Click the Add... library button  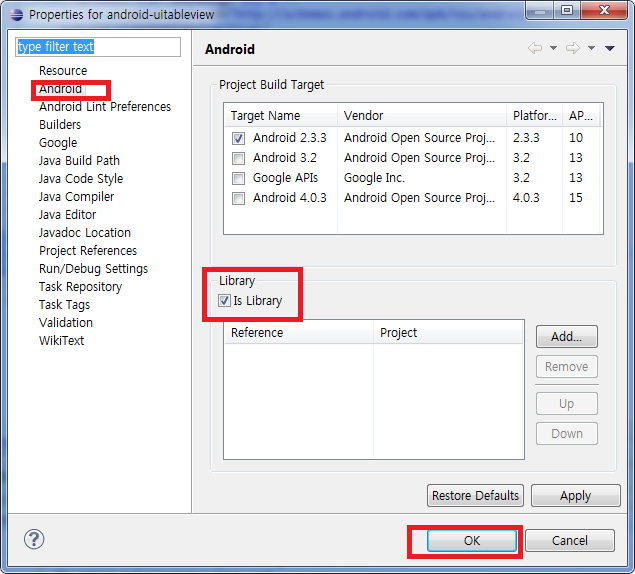pos(567,336)
